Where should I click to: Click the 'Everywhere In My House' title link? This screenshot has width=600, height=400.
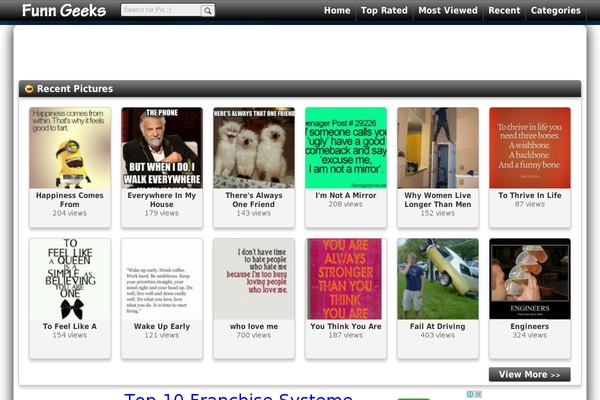[x=162, y=200]
